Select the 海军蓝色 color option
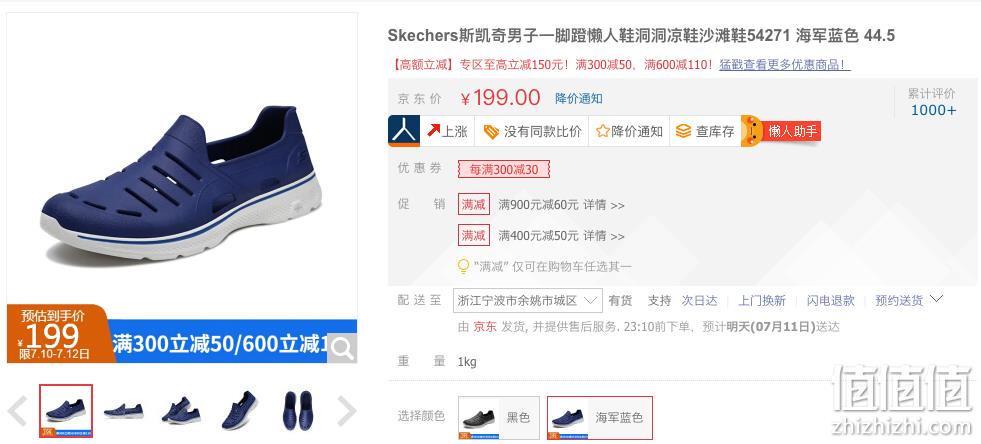The image size is (981, 444). tap(599, 417)
